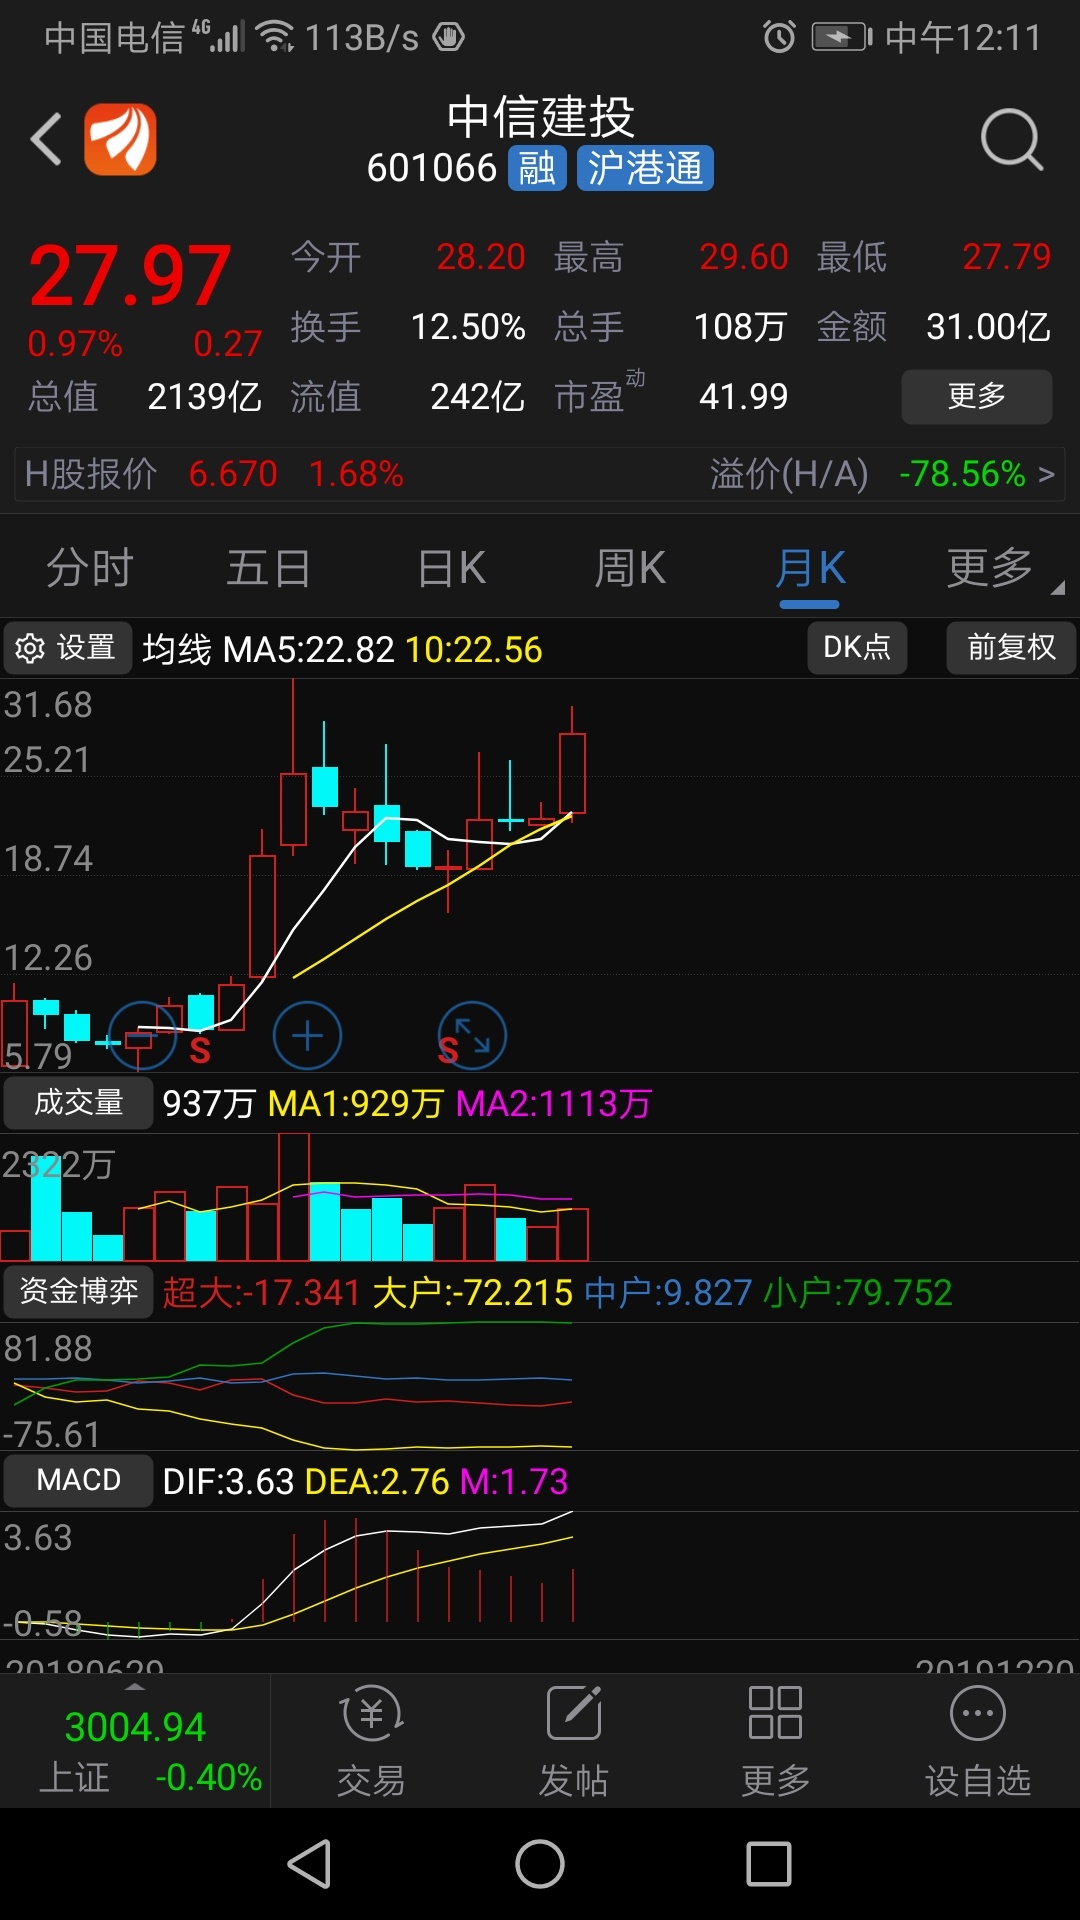Tap stock name 中信建投

point(540,117)
